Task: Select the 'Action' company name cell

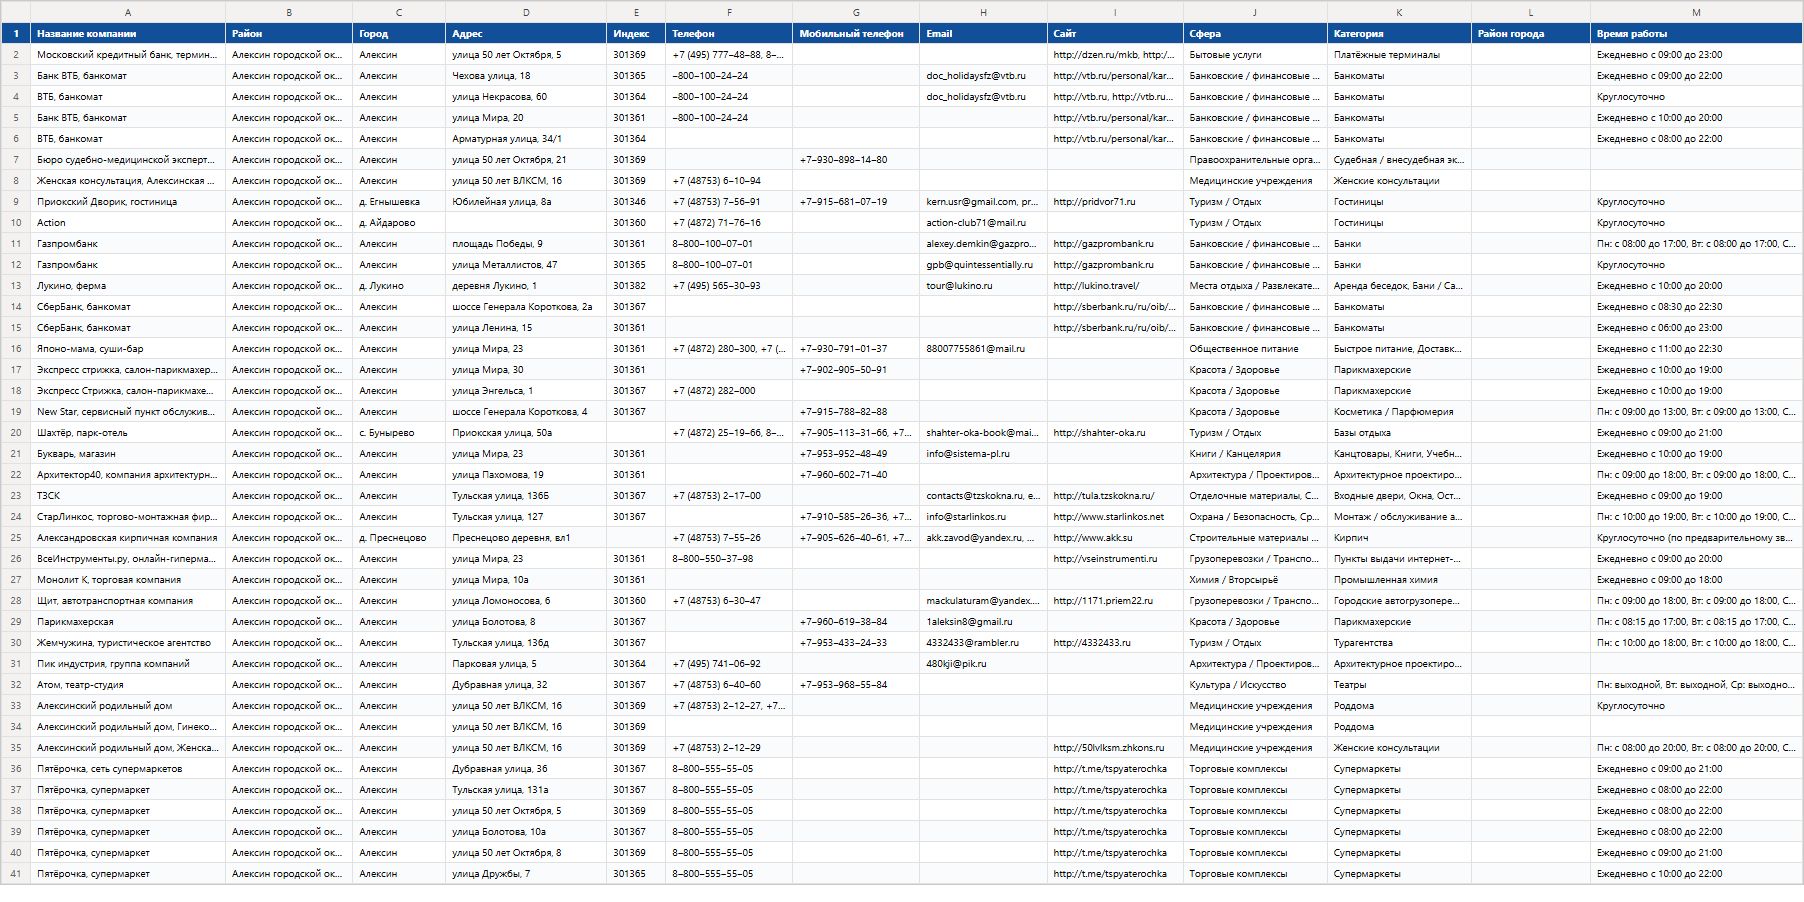Action: pyautogui.click(x=128, y=223)
